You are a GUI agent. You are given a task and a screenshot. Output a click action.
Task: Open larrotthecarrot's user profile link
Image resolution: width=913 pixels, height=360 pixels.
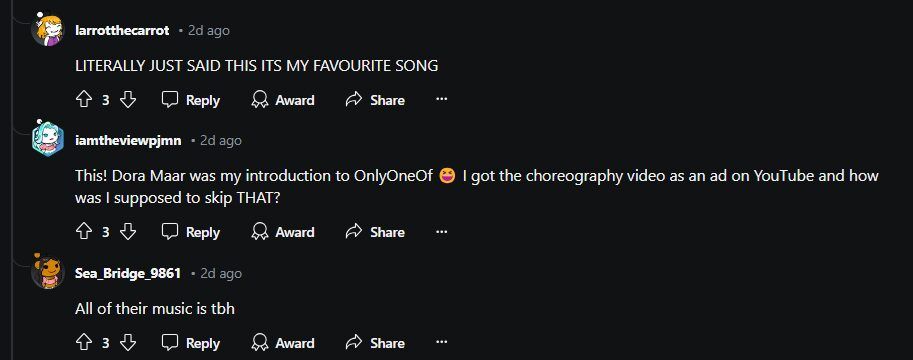(x=122, y=30)
